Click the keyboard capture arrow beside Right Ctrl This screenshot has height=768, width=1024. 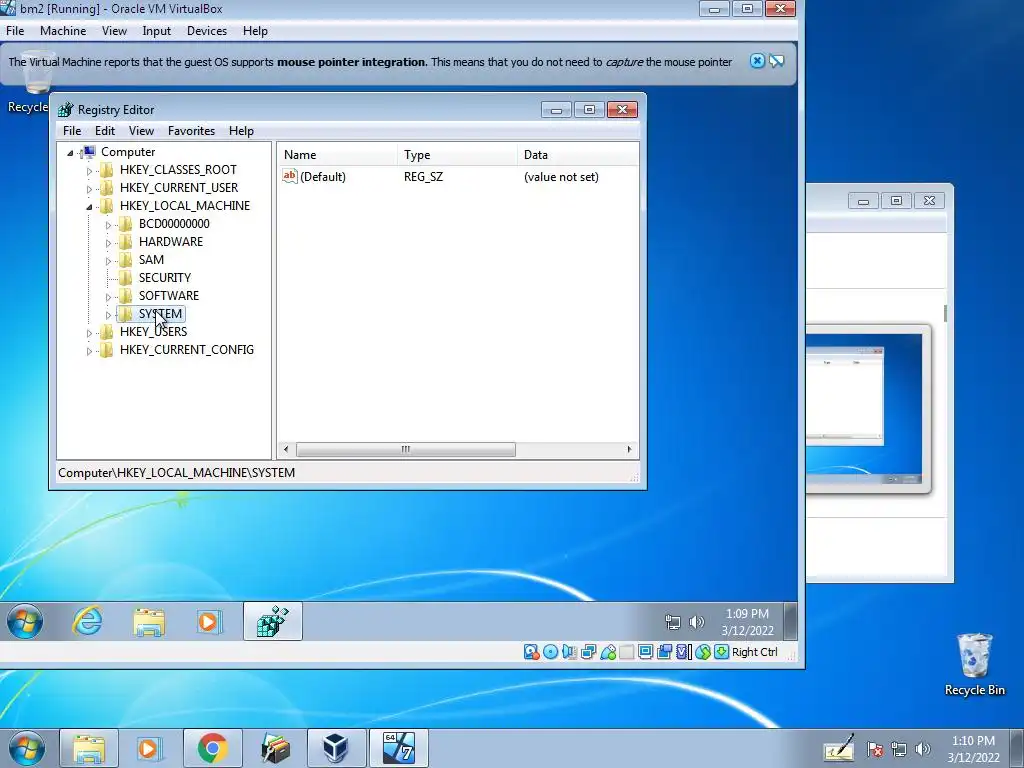[x=722, y=652]
